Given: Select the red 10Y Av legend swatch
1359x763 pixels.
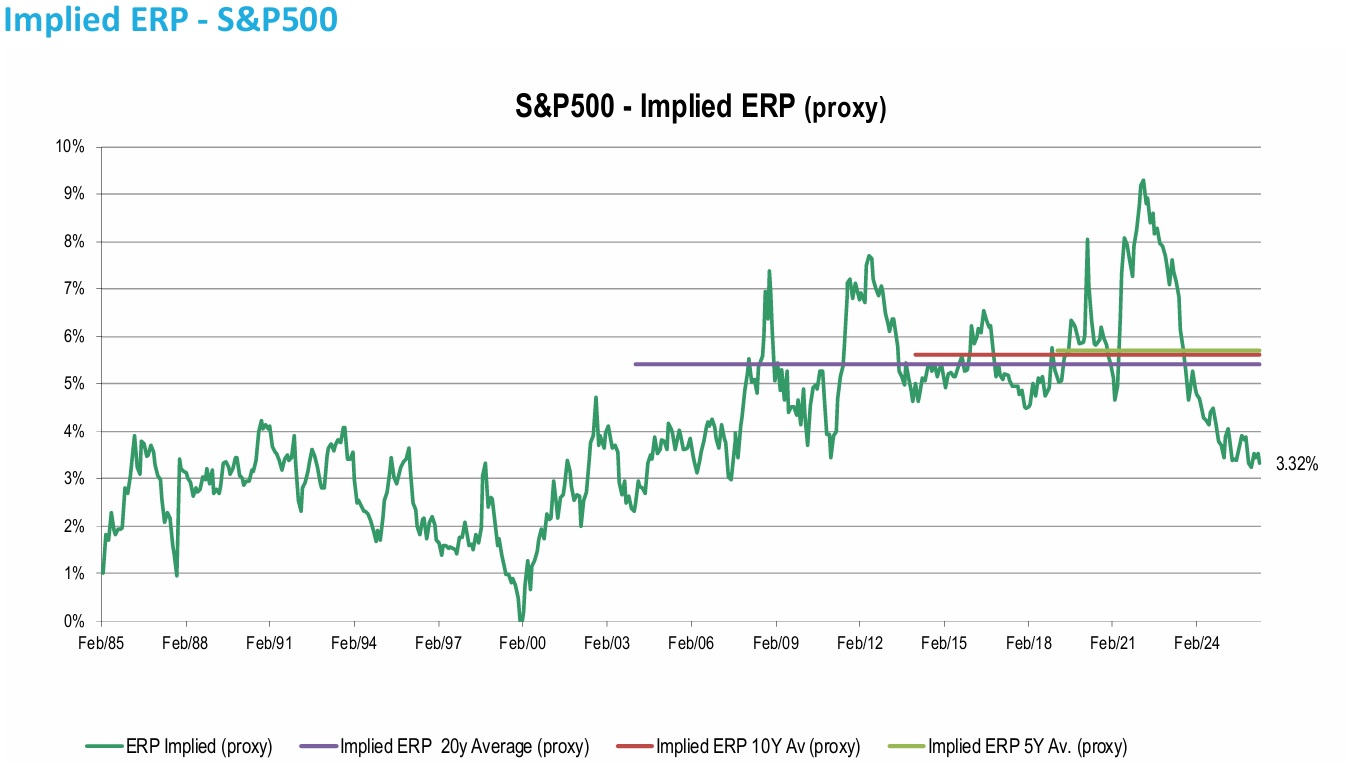Looking at the screenshot, I should pyautogui.click(x=635, y=746).
